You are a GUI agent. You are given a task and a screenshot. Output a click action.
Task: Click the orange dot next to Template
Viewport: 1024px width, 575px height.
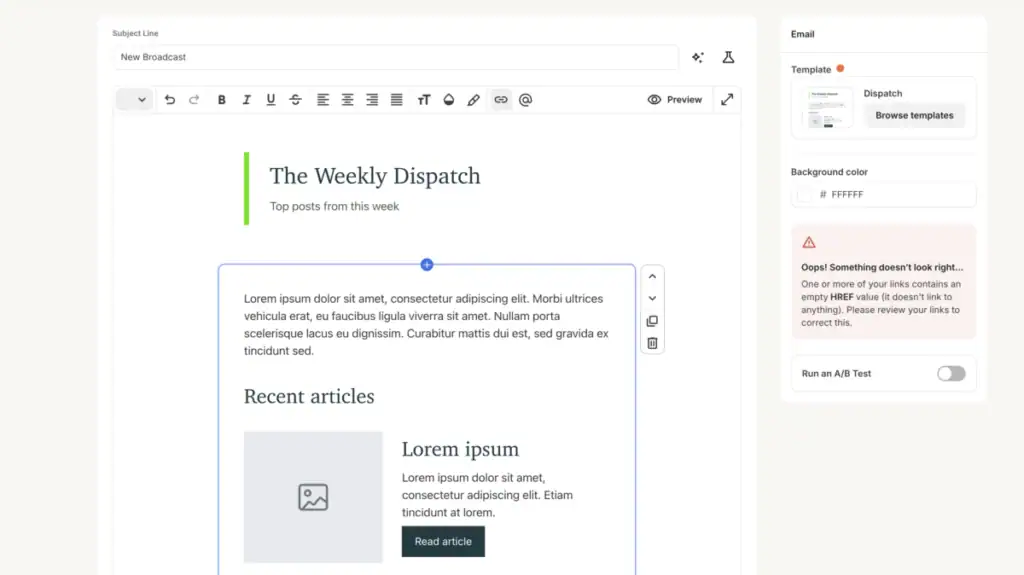tap(840, 69)
